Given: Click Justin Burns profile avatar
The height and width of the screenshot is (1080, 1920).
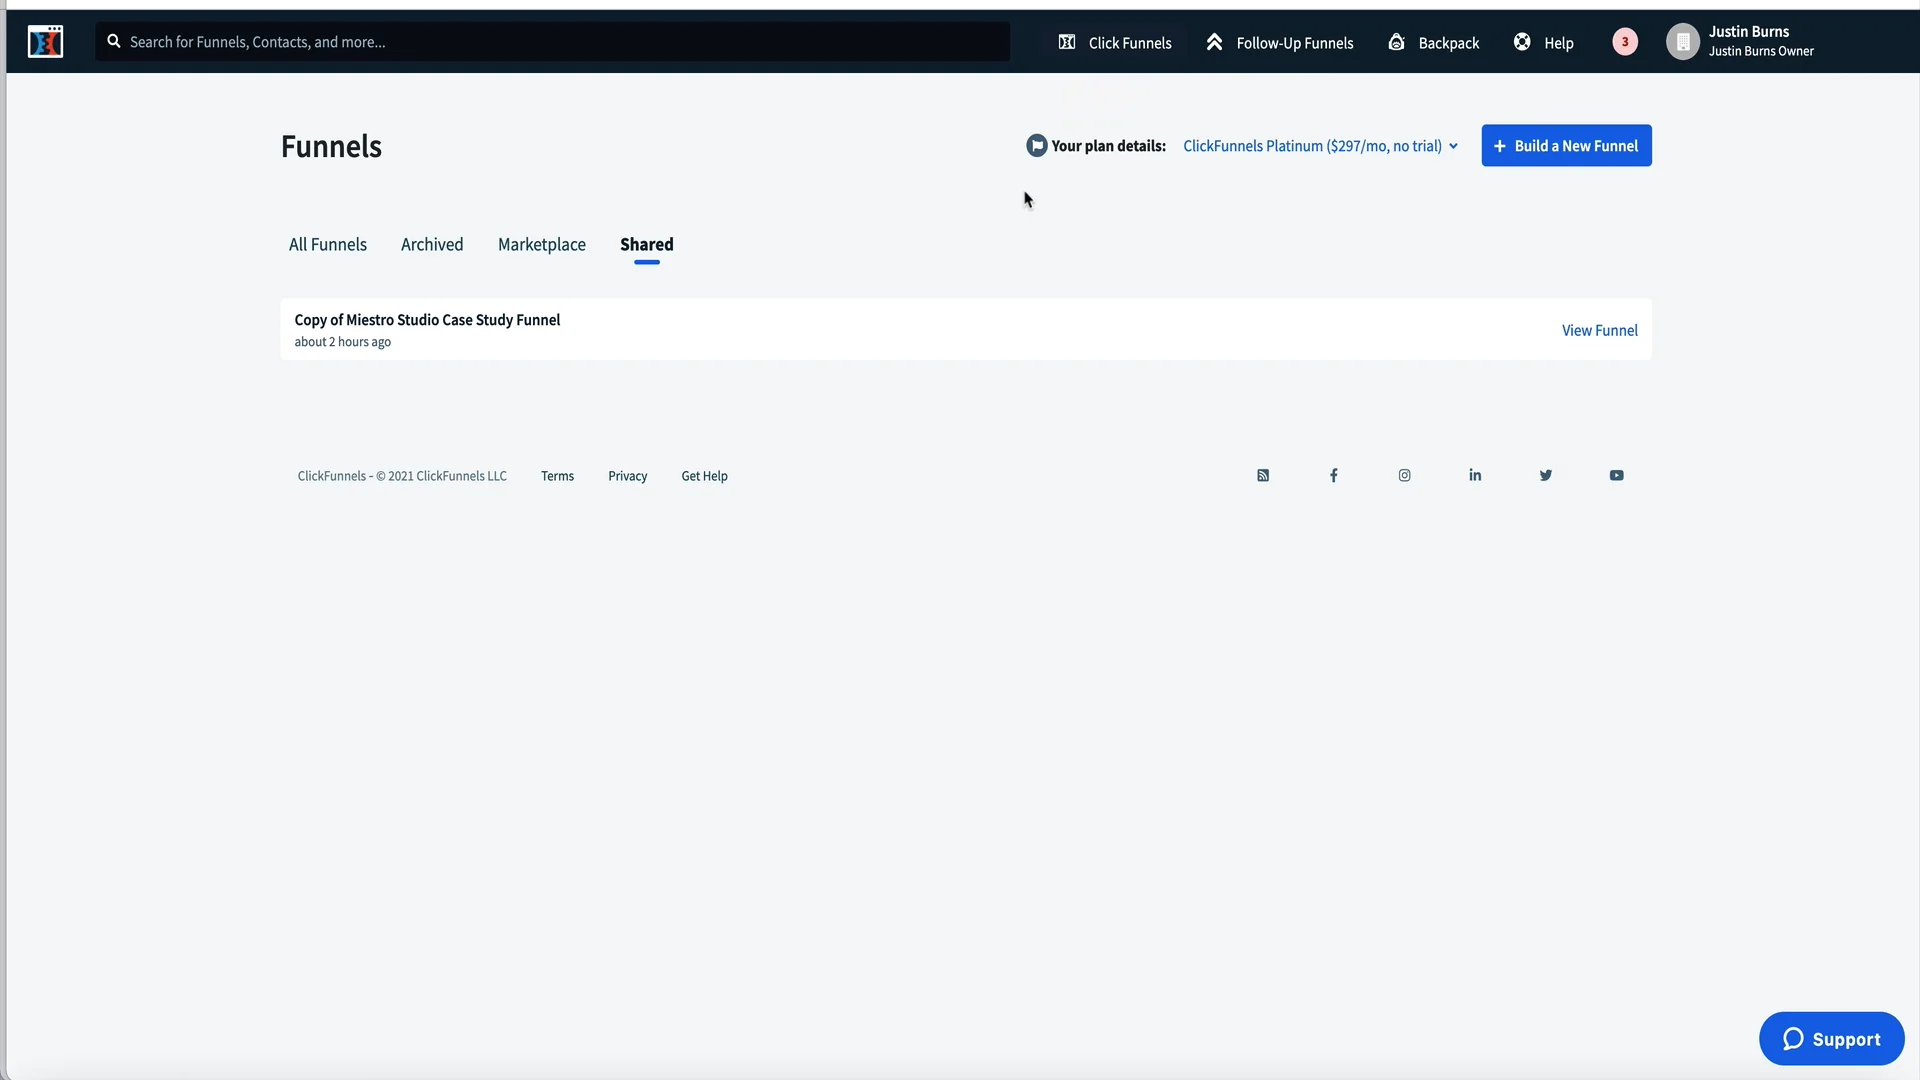Looking at the screenshot, I should tap(1683, 42).
